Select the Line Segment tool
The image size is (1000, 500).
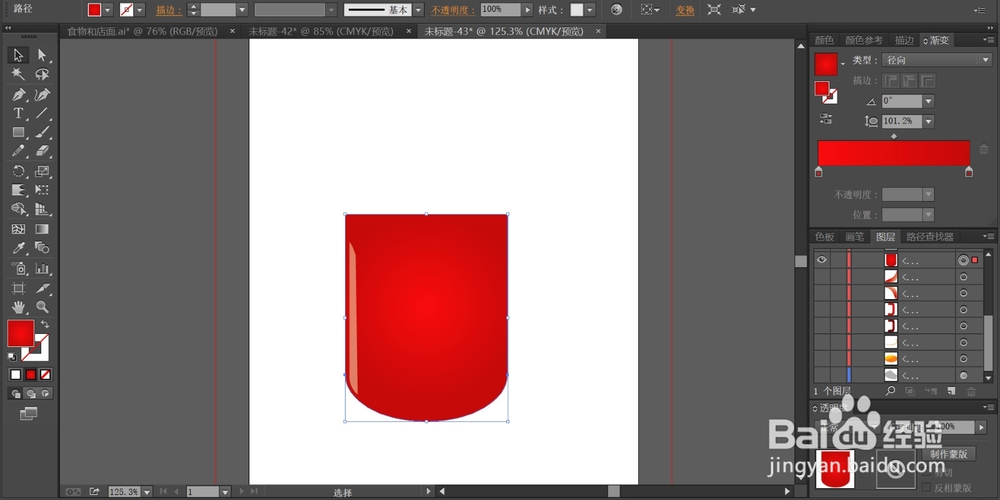click(x=42, y=114)
